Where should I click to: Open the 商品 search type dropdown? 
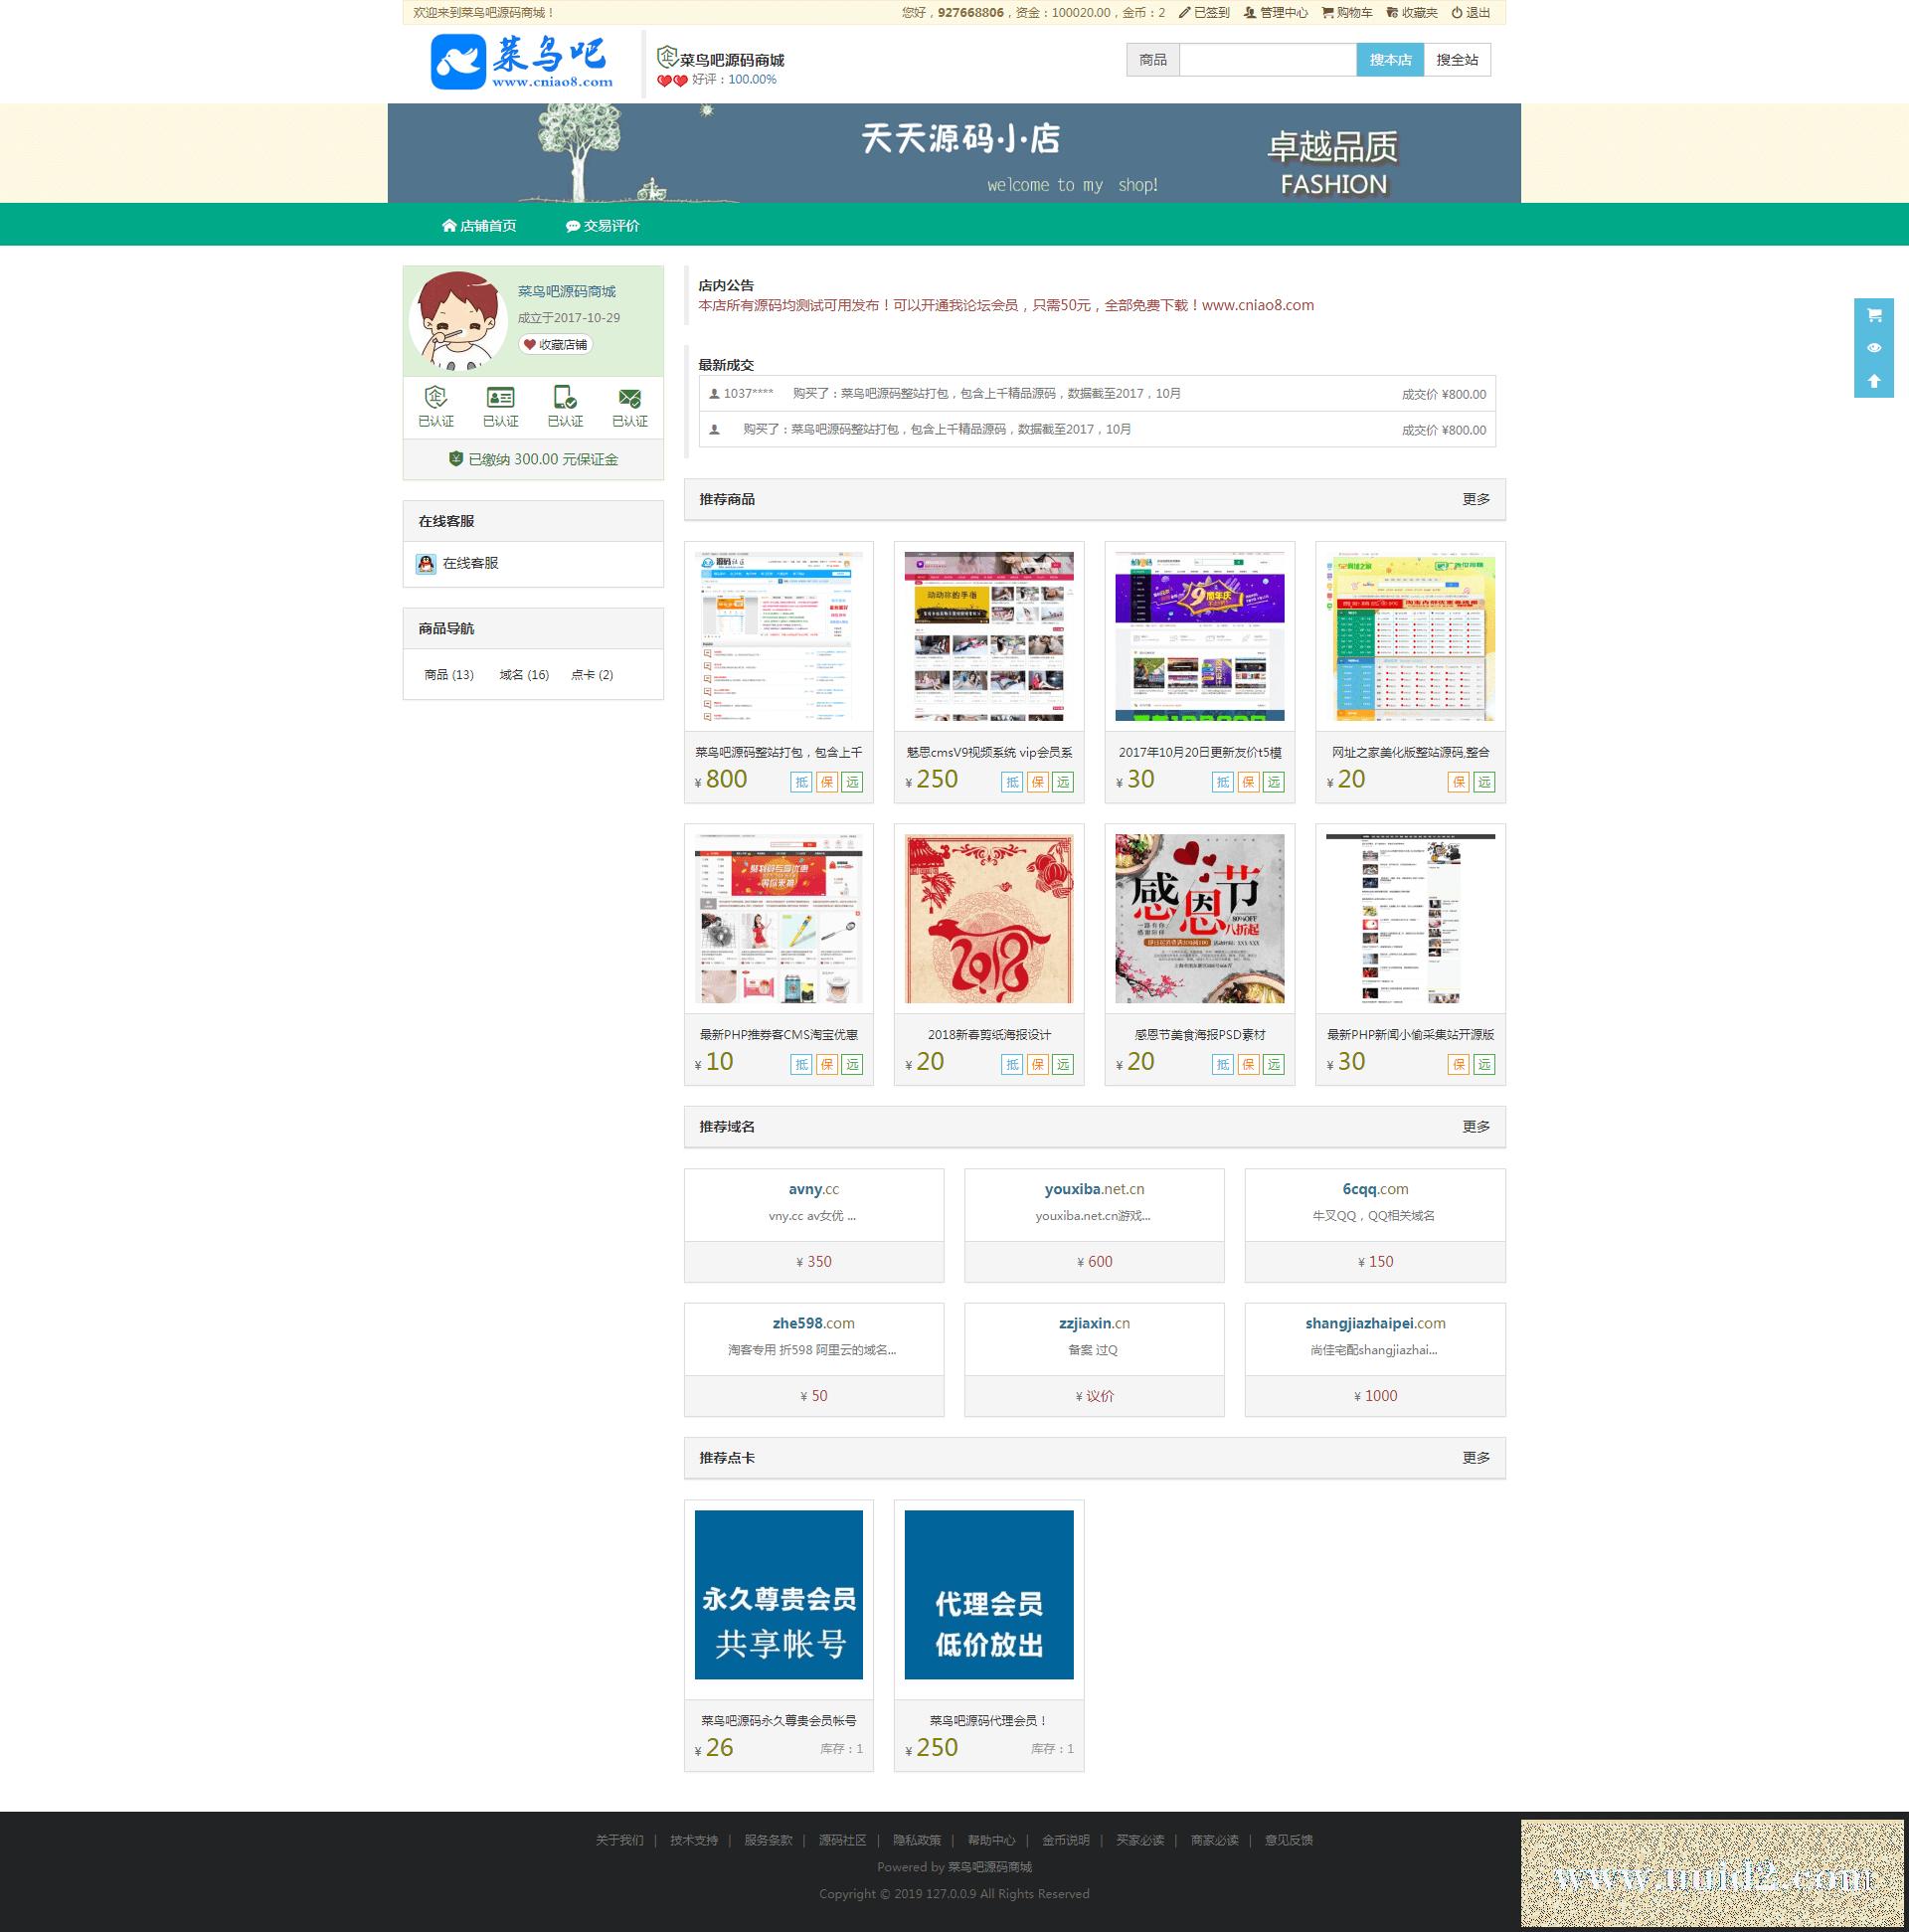(x=1152, y=60)
